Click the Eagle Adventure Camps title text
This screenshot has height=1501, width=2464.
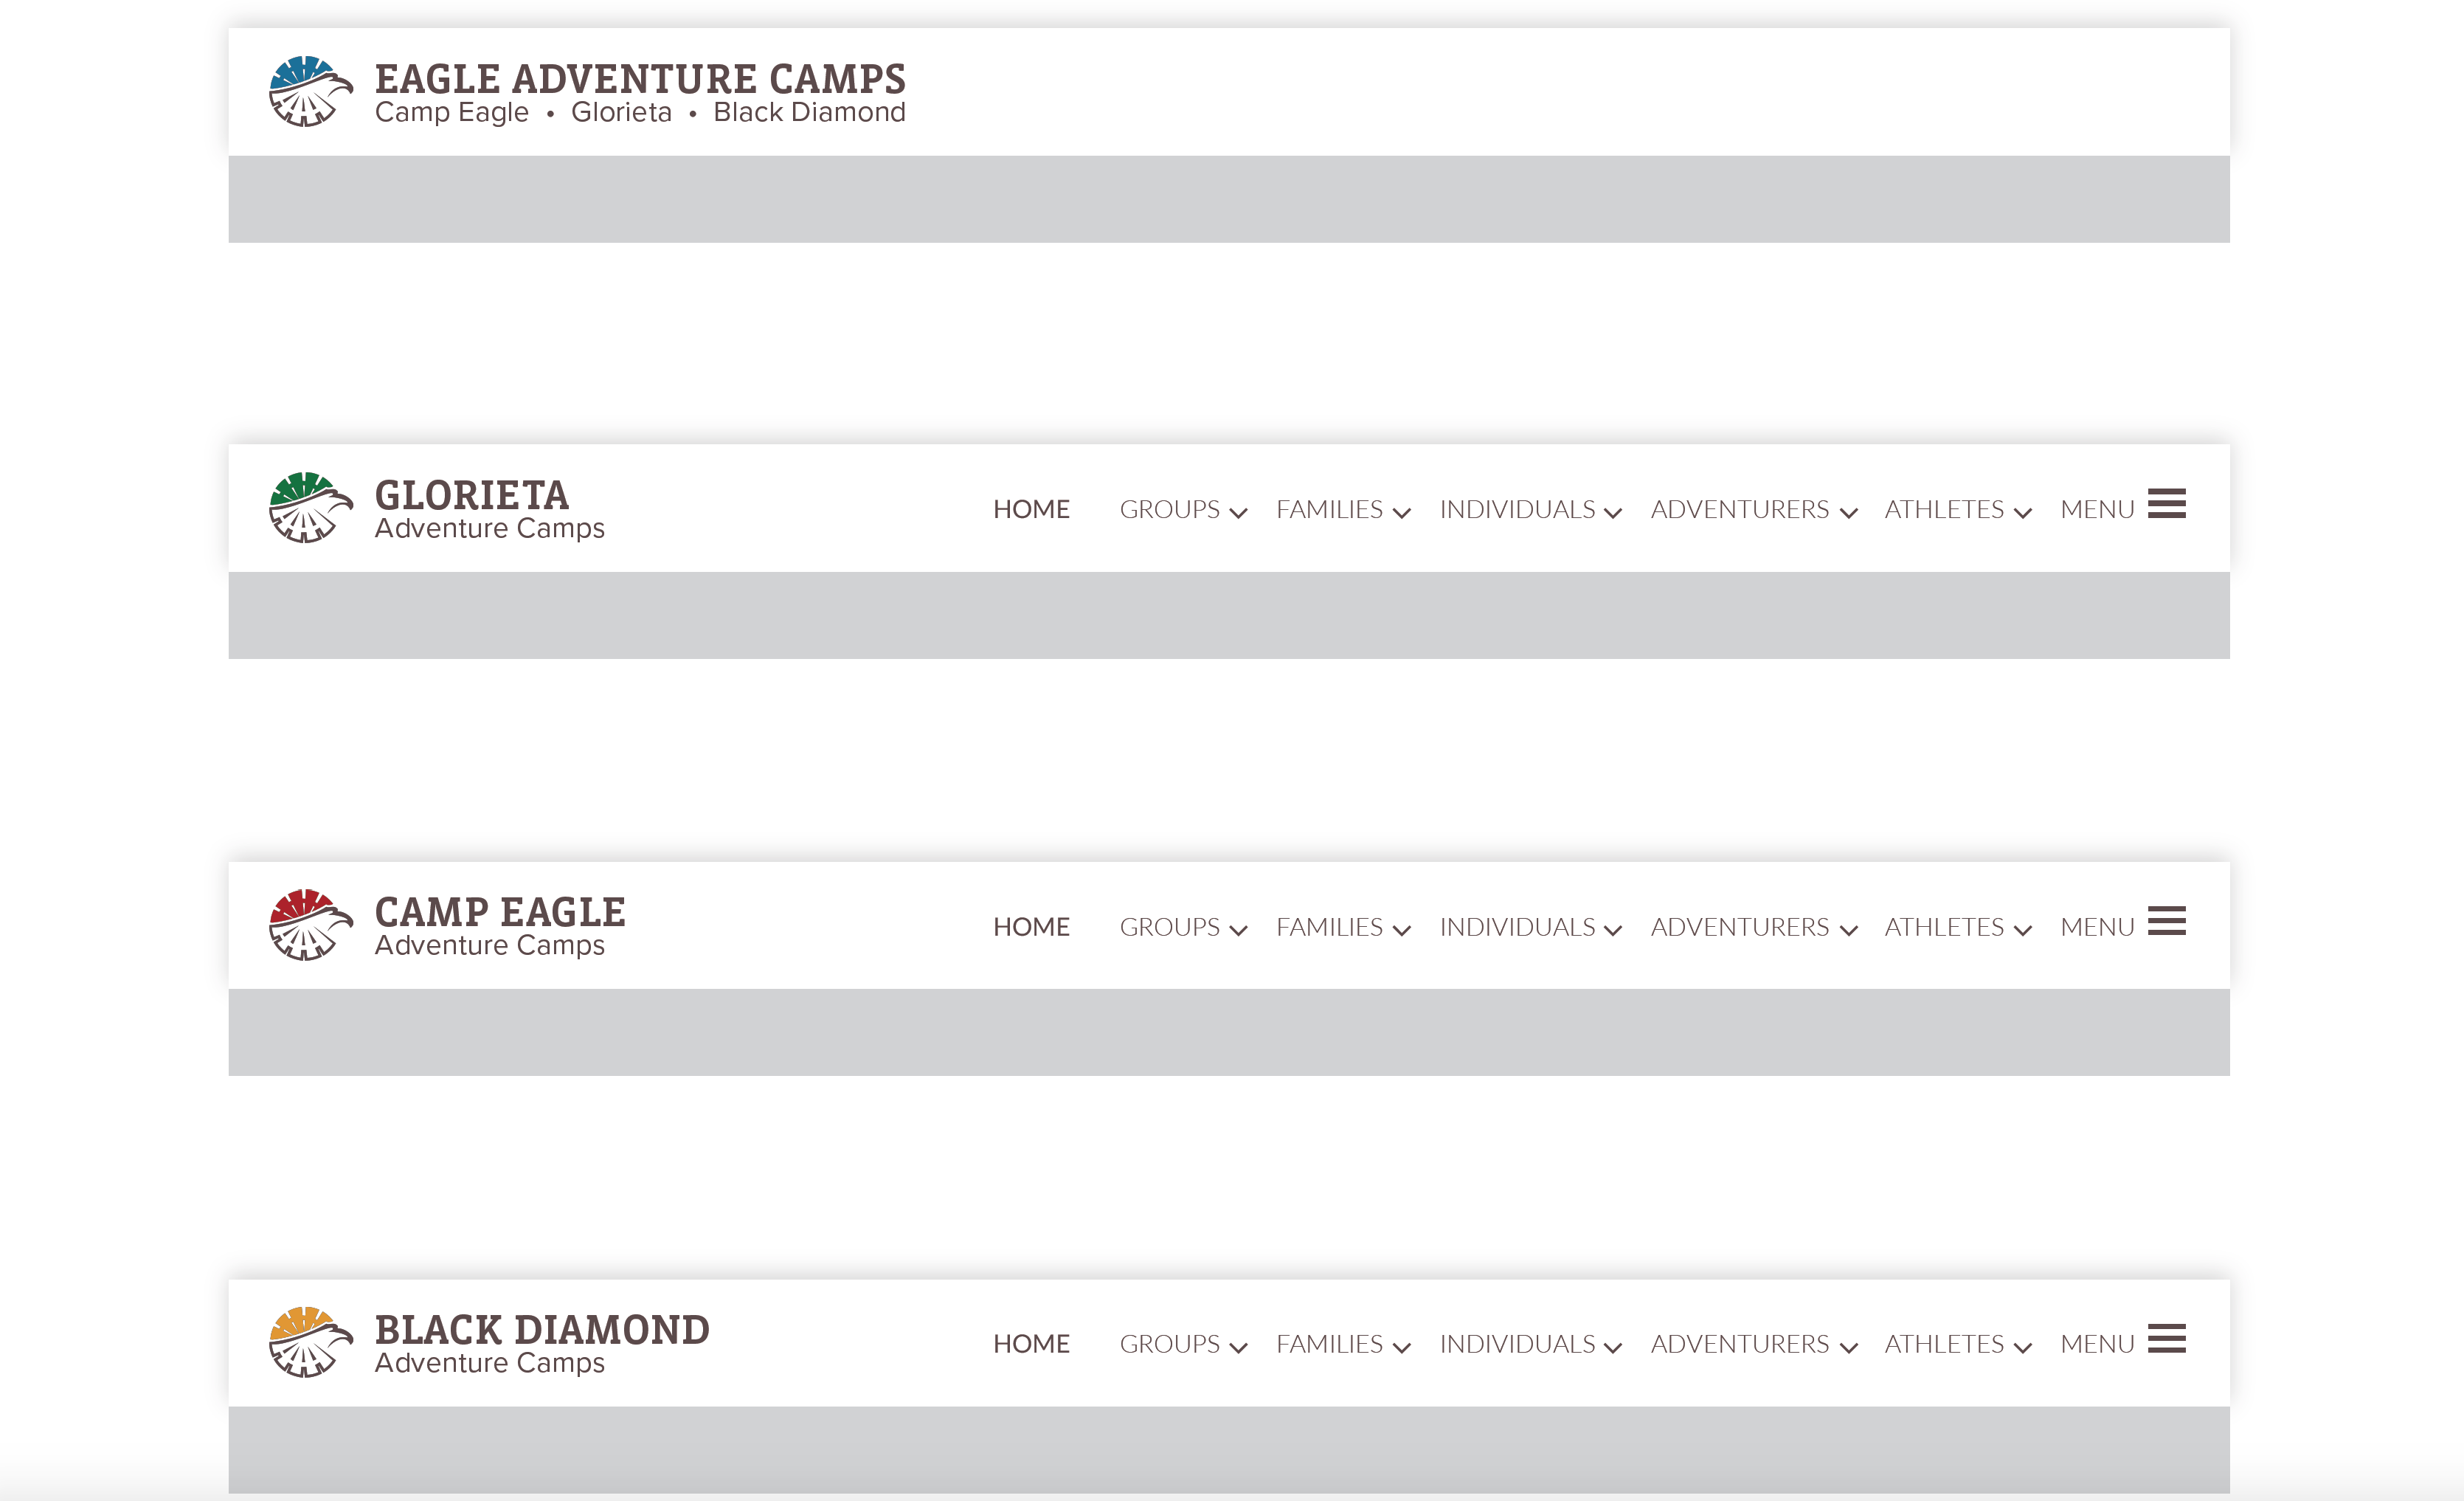pos(640,80)
